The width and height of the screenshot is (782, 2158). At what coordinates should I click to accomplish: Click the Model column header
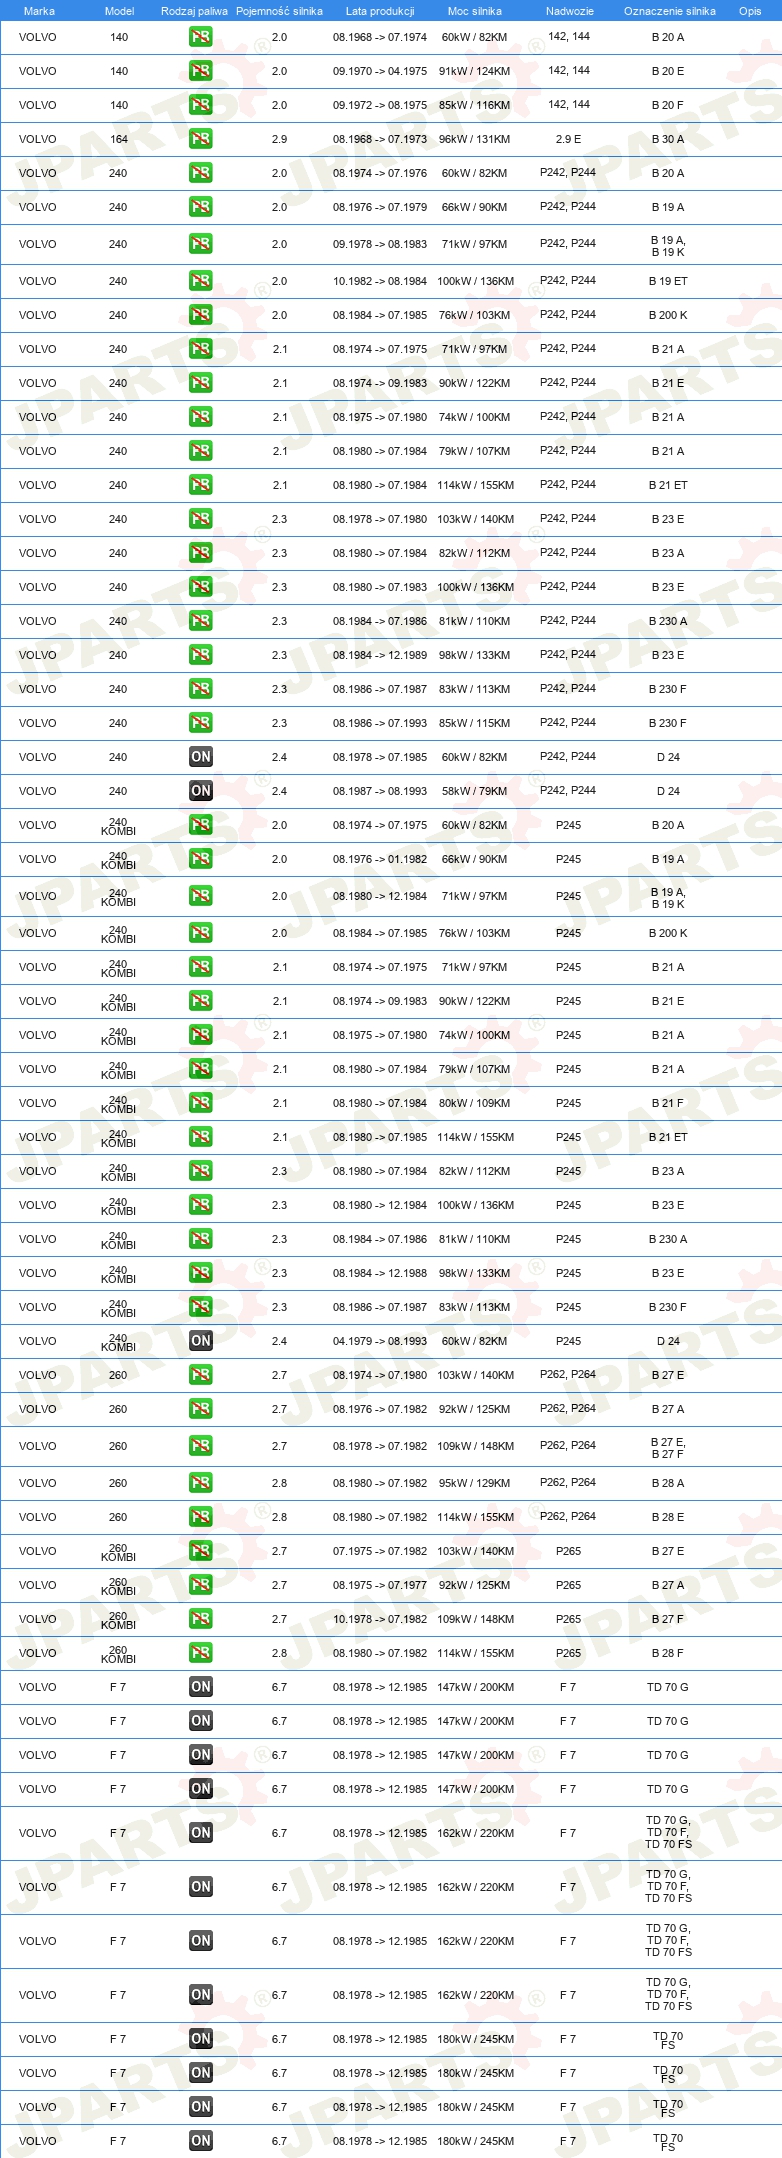(119, 11)
